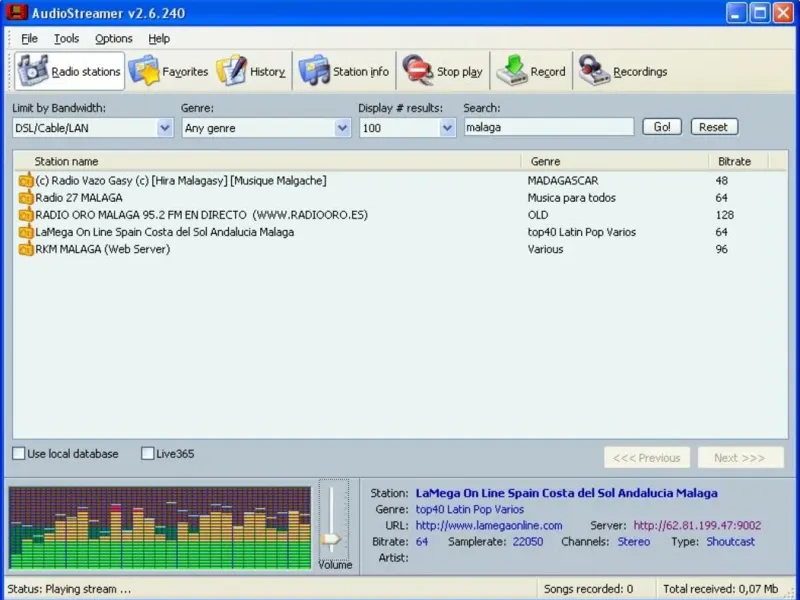Expand the Limit by Bandwidth dropdown
Viewport: 800px width, 600px height.
tap(165, 128)
